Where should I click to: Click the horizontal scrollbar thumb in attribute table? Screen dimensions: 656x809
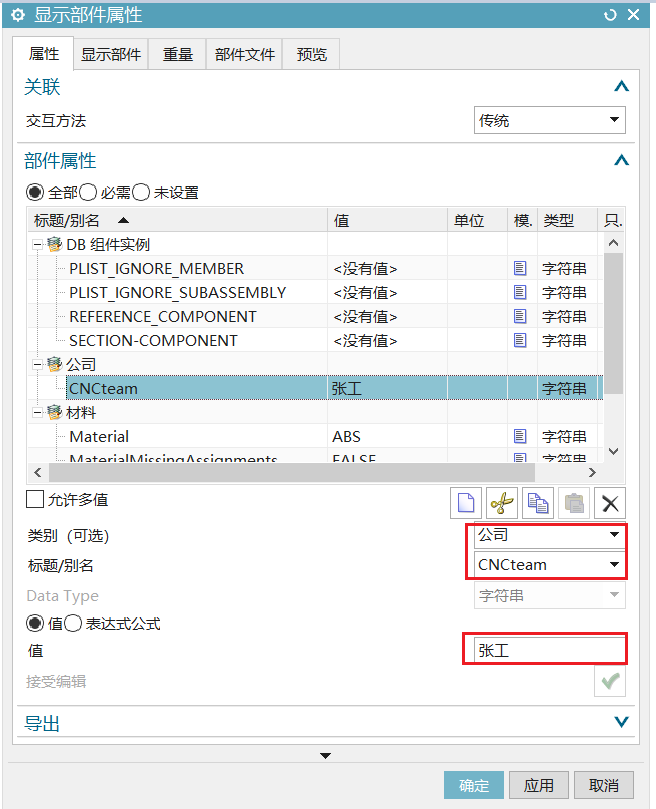coord(292,472)
